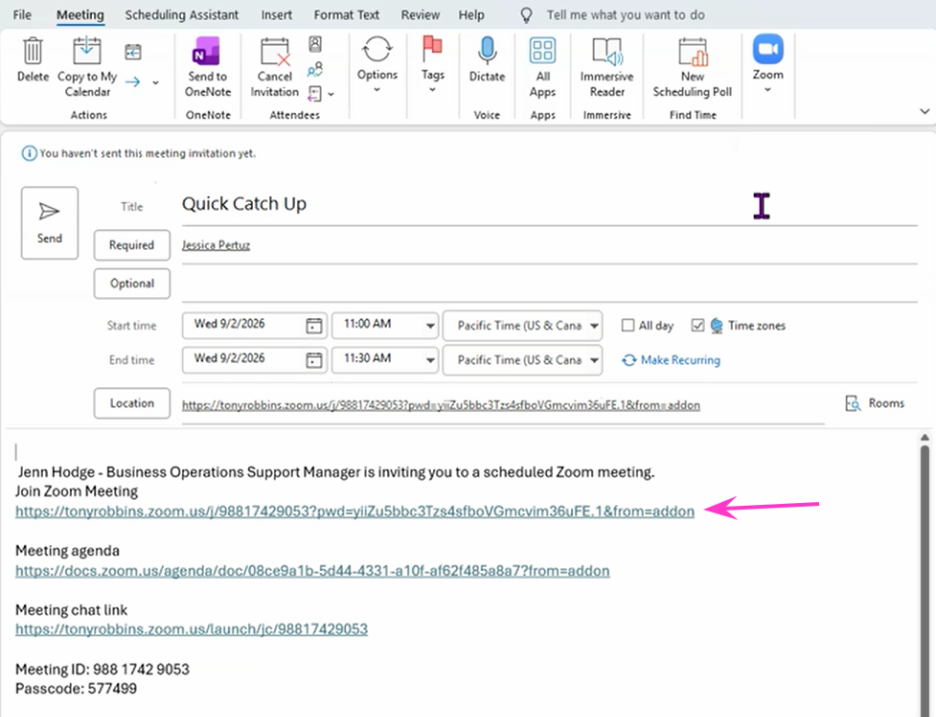936x717 pixels.
Task: Click the info icon beside unsent invitation notice
Action: (29, 153)
